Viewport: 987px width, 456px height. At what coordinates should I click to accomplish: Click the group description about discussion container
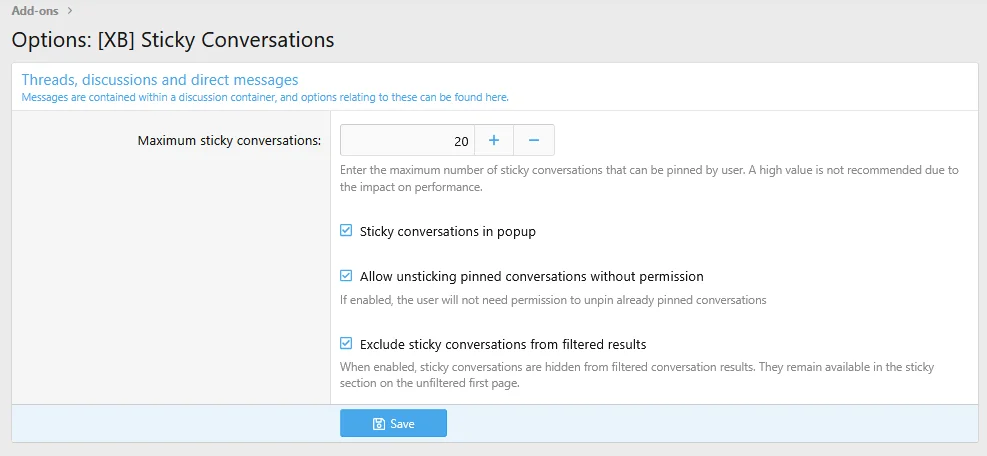click(265, 98)
